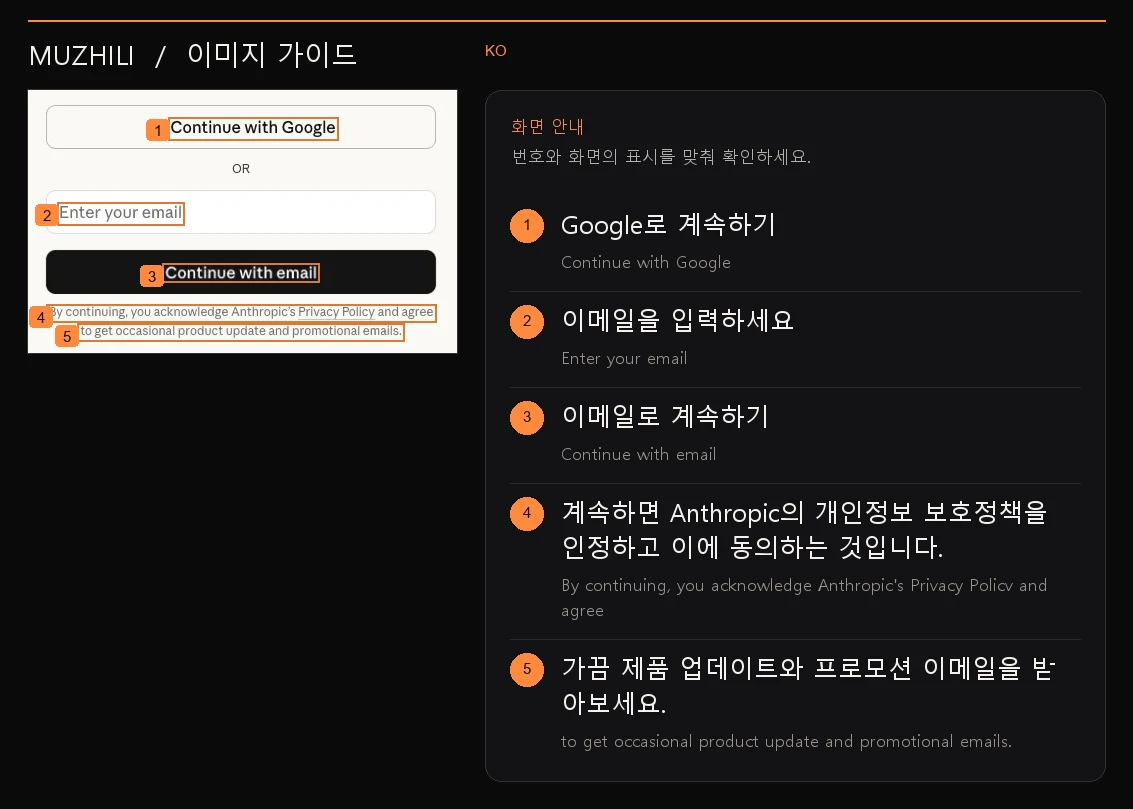This screenshot has width=1133, height=809.
Task: Select the 이미지 가이드 breadcrumb text
Action: [272, 55]
